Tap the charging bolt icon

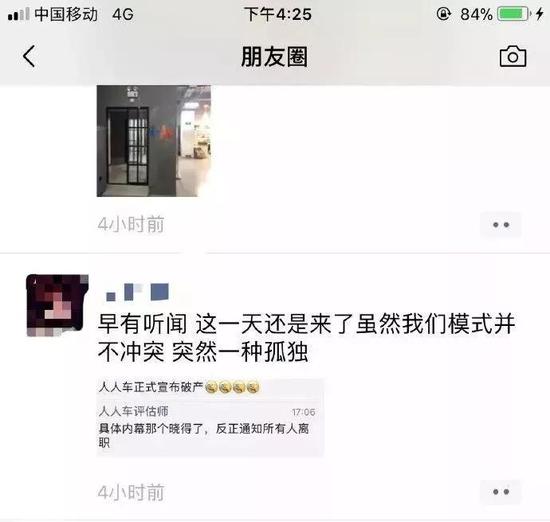tap(539, 14)
